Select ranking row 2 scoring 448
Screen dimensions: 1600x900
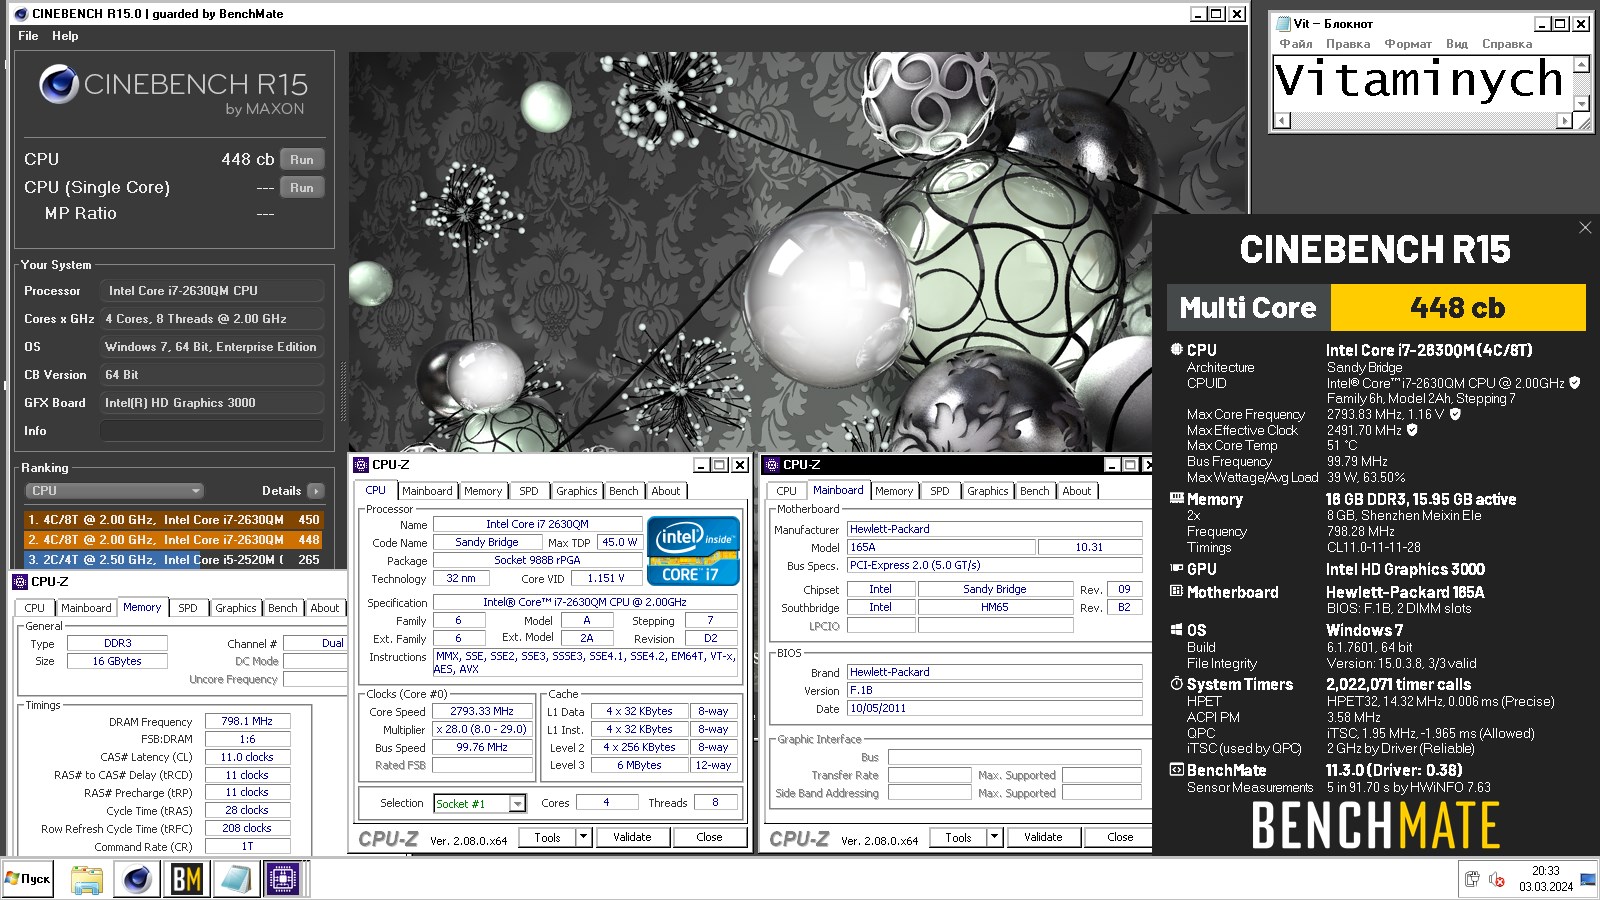[x=173, y=540]
